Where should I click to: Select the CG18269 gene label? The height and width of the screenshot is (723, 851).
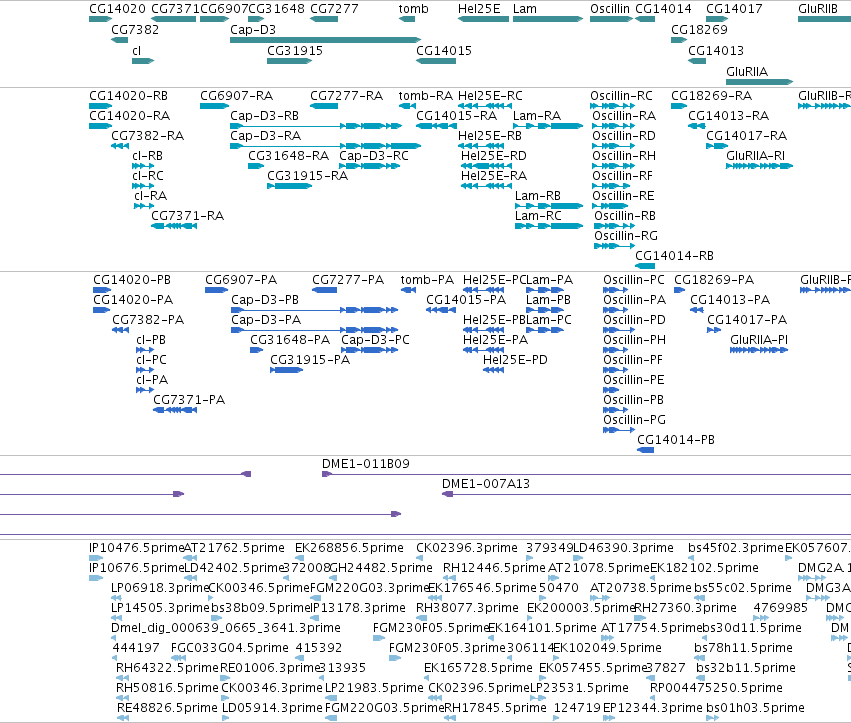click(x=699, y=29)
